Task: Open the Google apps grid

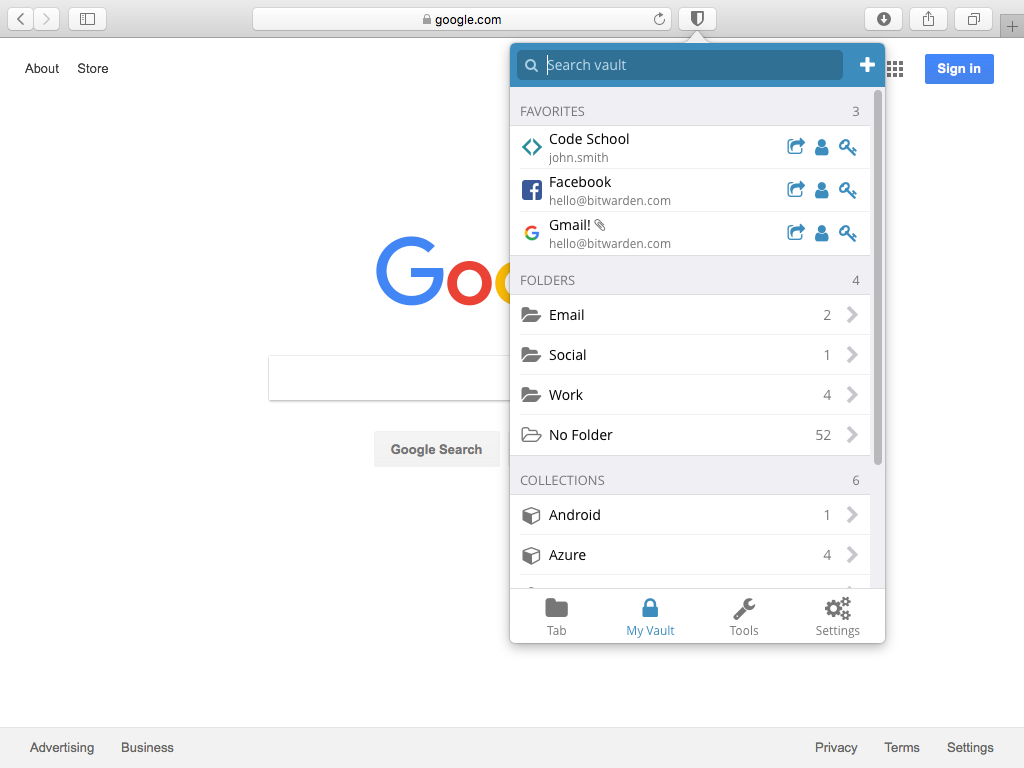Action: (894, 68)
